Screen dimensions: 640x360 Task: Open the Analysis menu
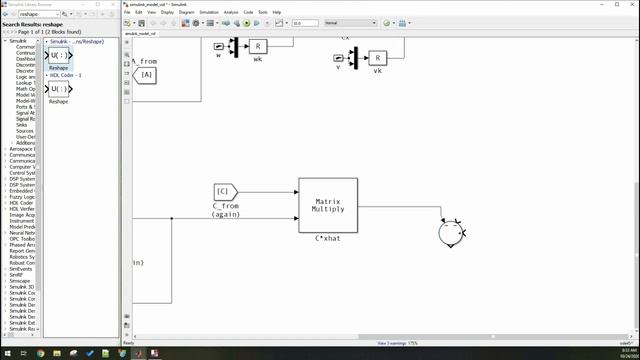tap(231, 12)
